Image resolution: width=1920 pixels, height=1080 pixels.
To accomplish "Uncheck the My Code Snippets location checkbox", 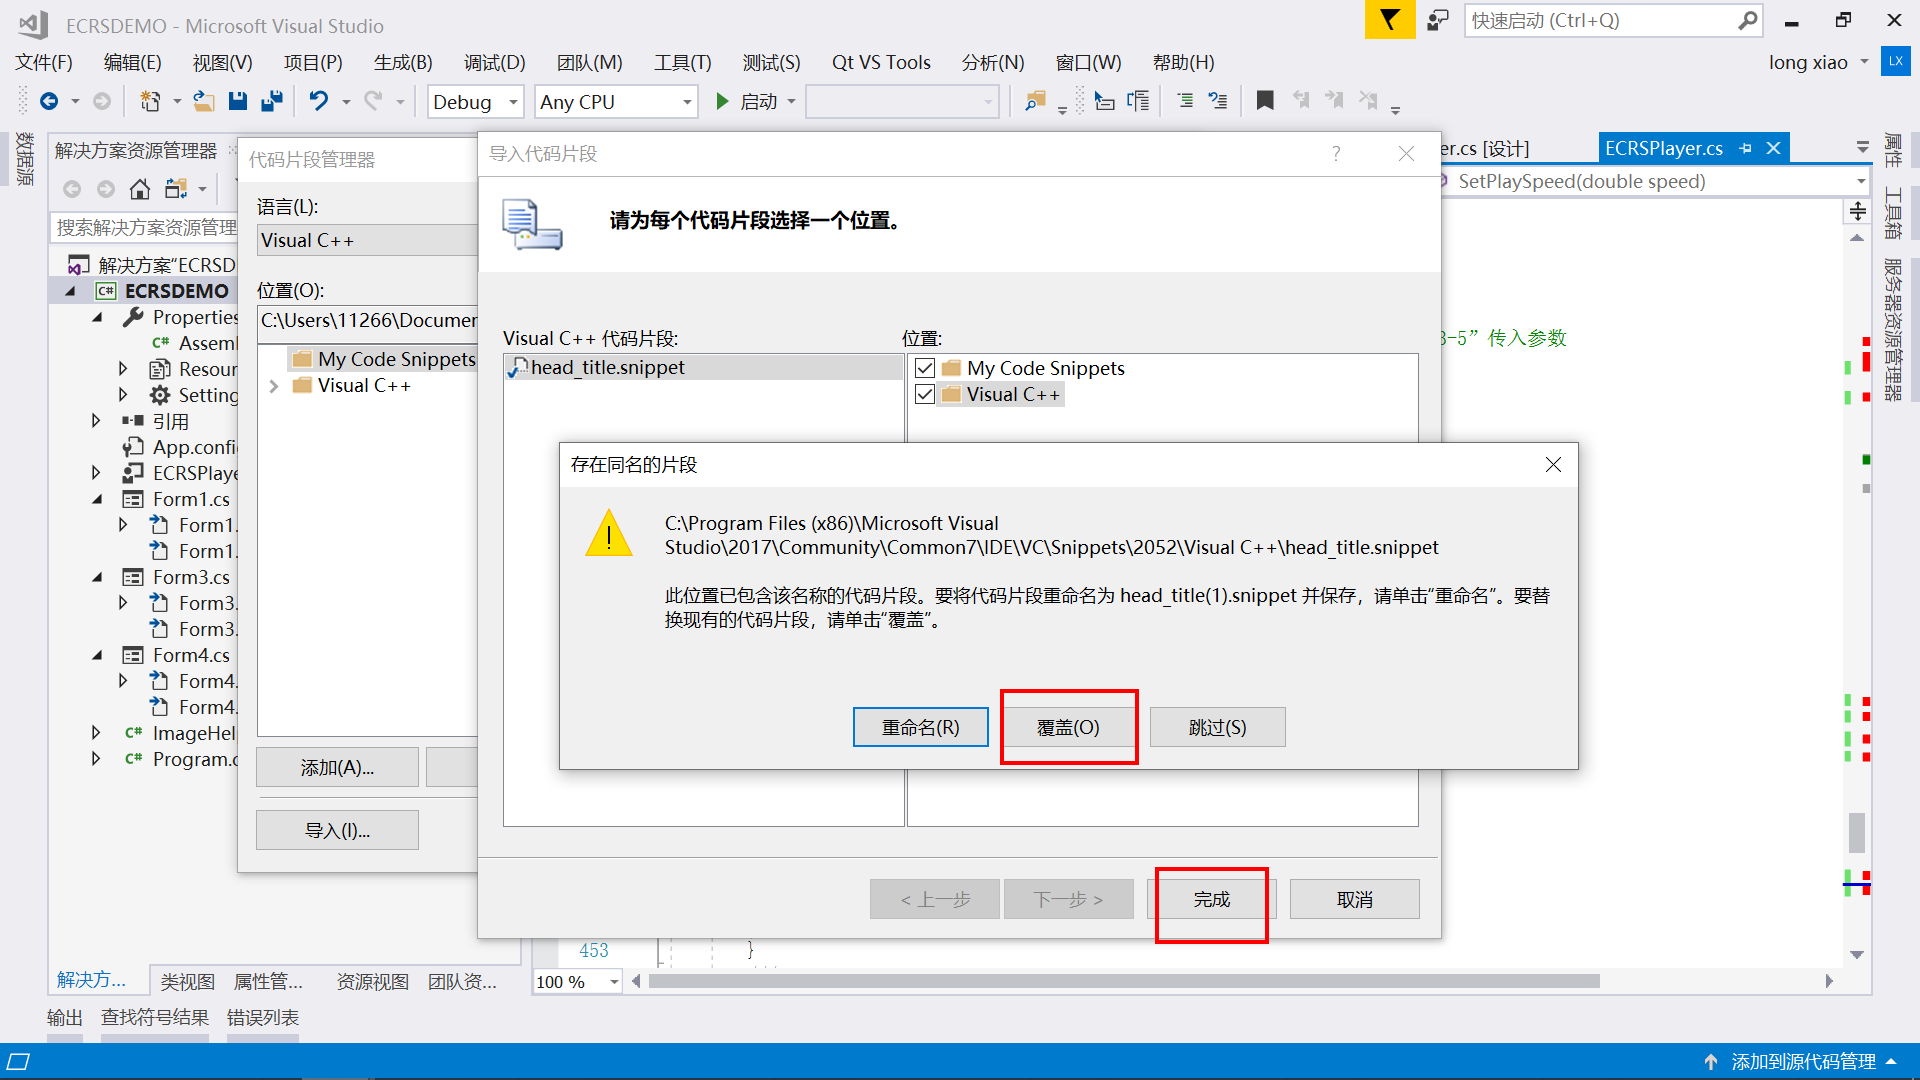I will point(925,368).
